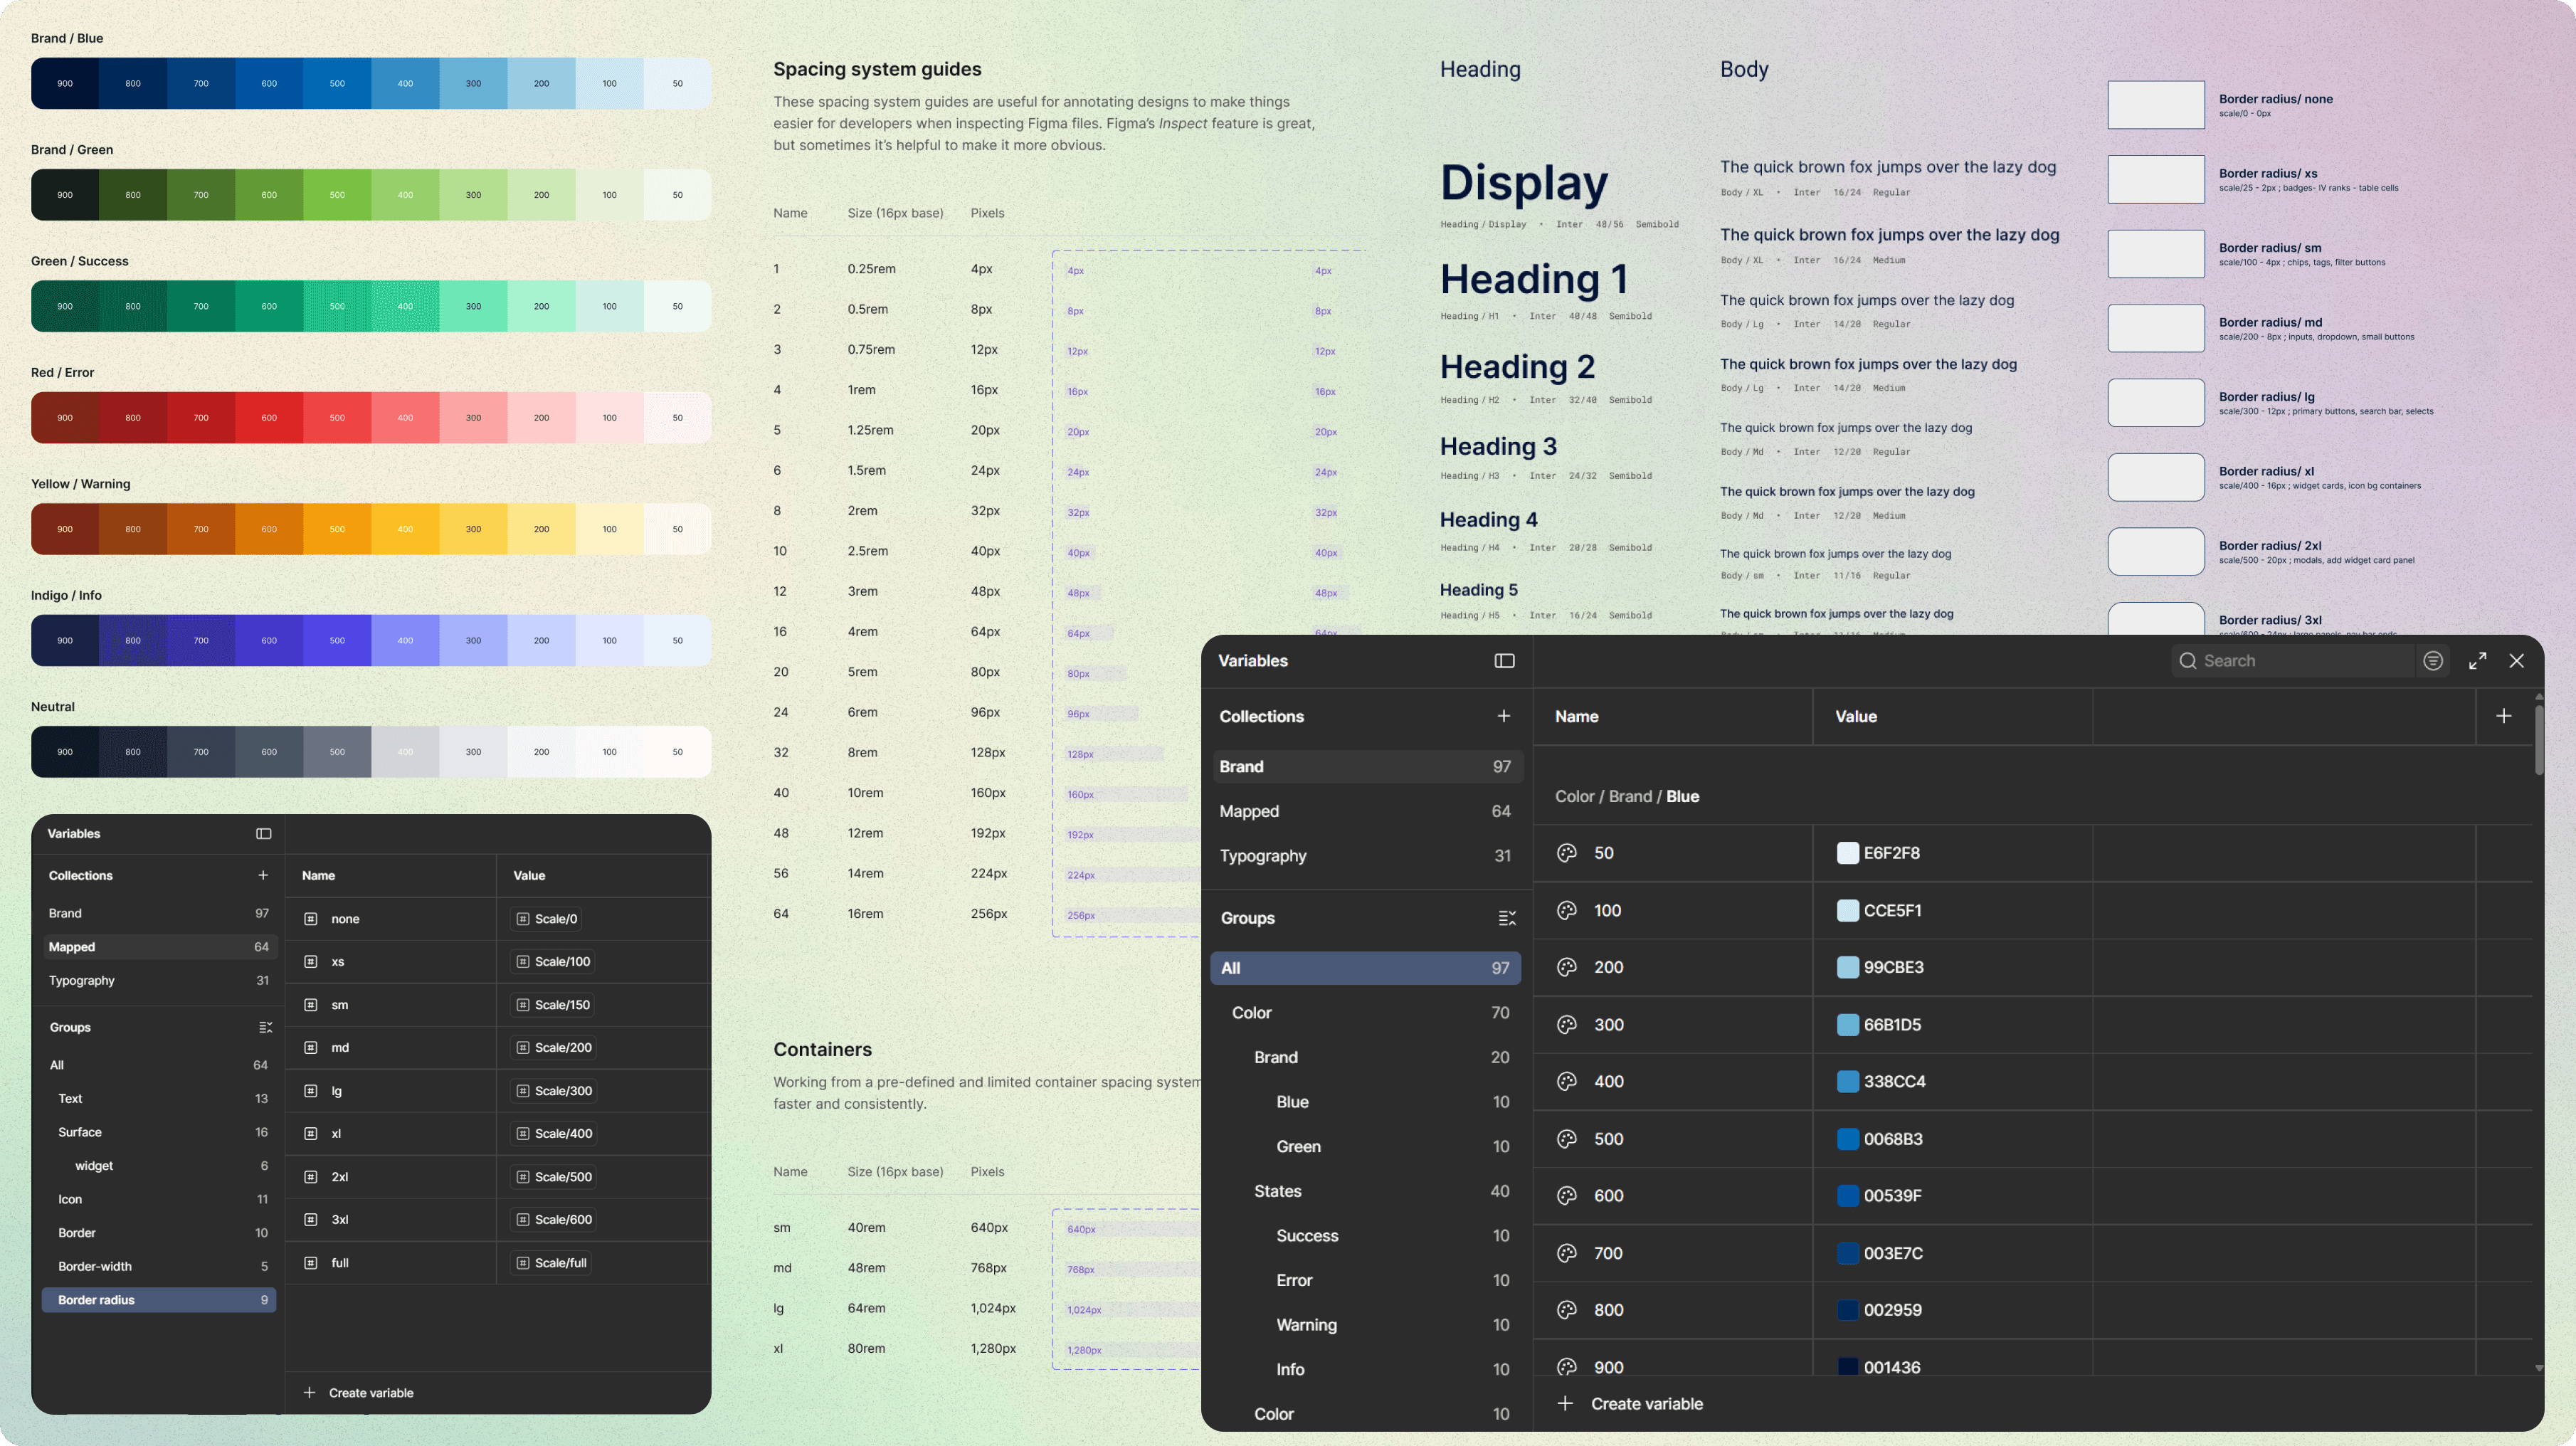Viewport: 2576px width, 1446px height.
Task: Open the States group in tree
Action: [x=1278, y=1191]
